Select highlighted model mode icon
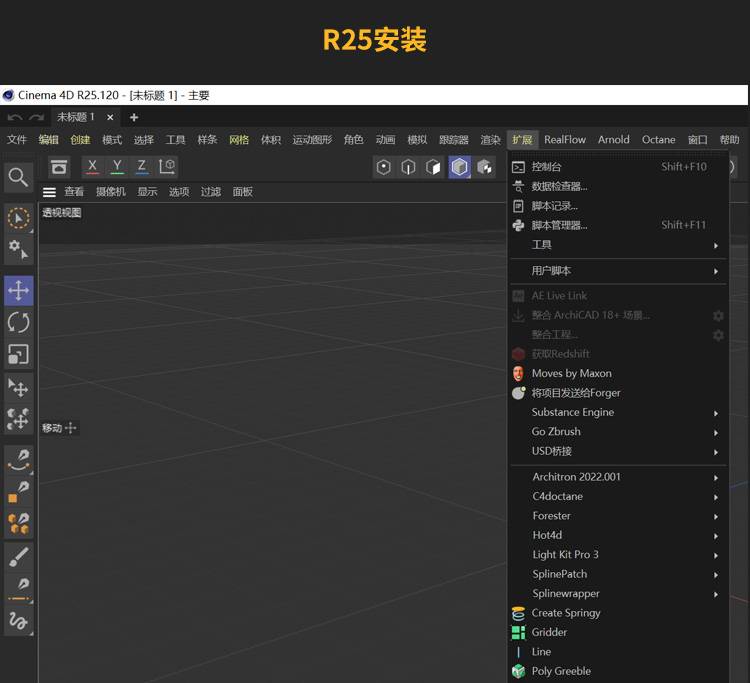 (x=459, y=167)
